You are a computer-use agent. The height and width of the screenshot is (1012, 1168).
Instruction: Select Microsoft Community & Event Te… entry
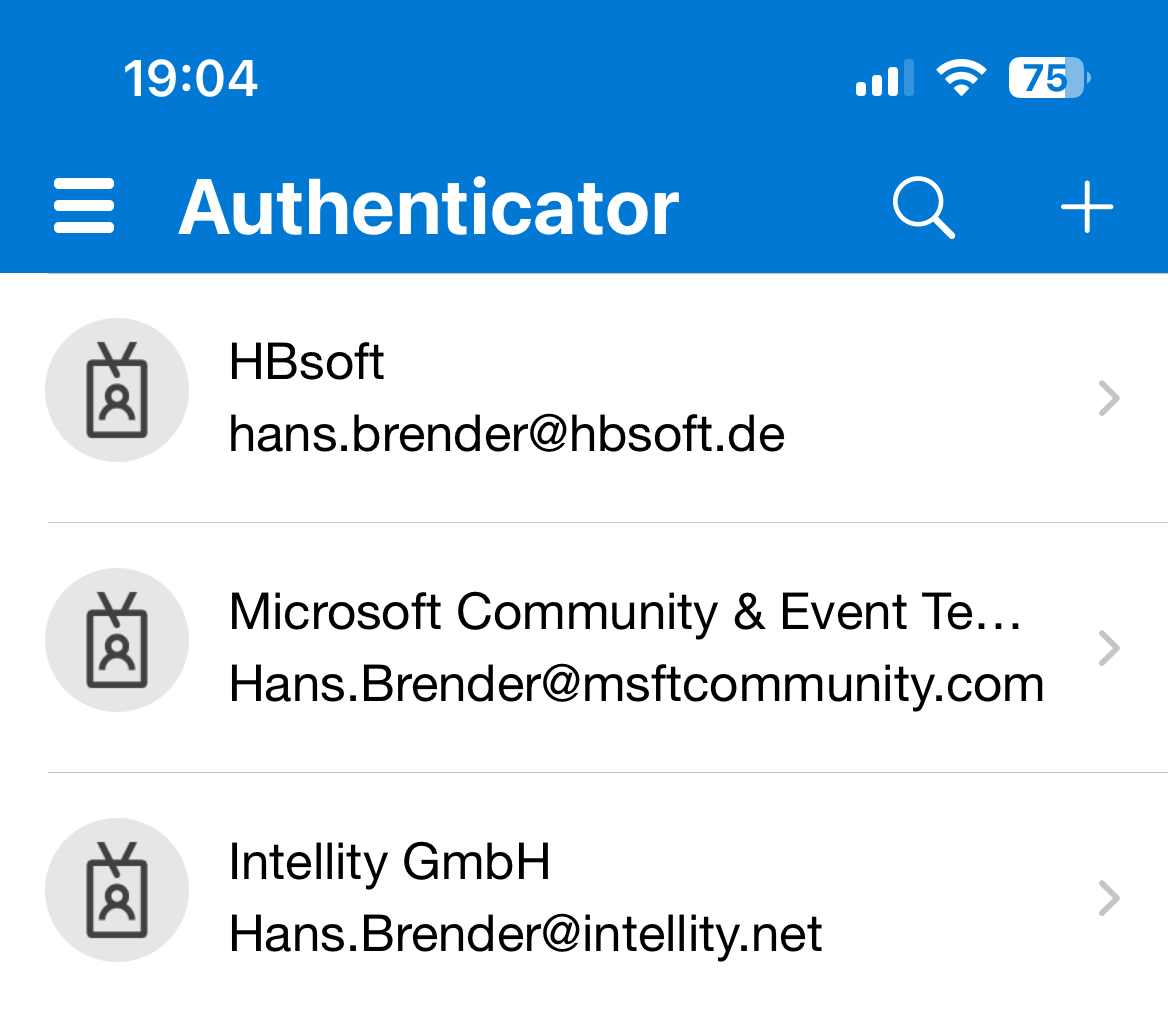[x=625, y=611]
